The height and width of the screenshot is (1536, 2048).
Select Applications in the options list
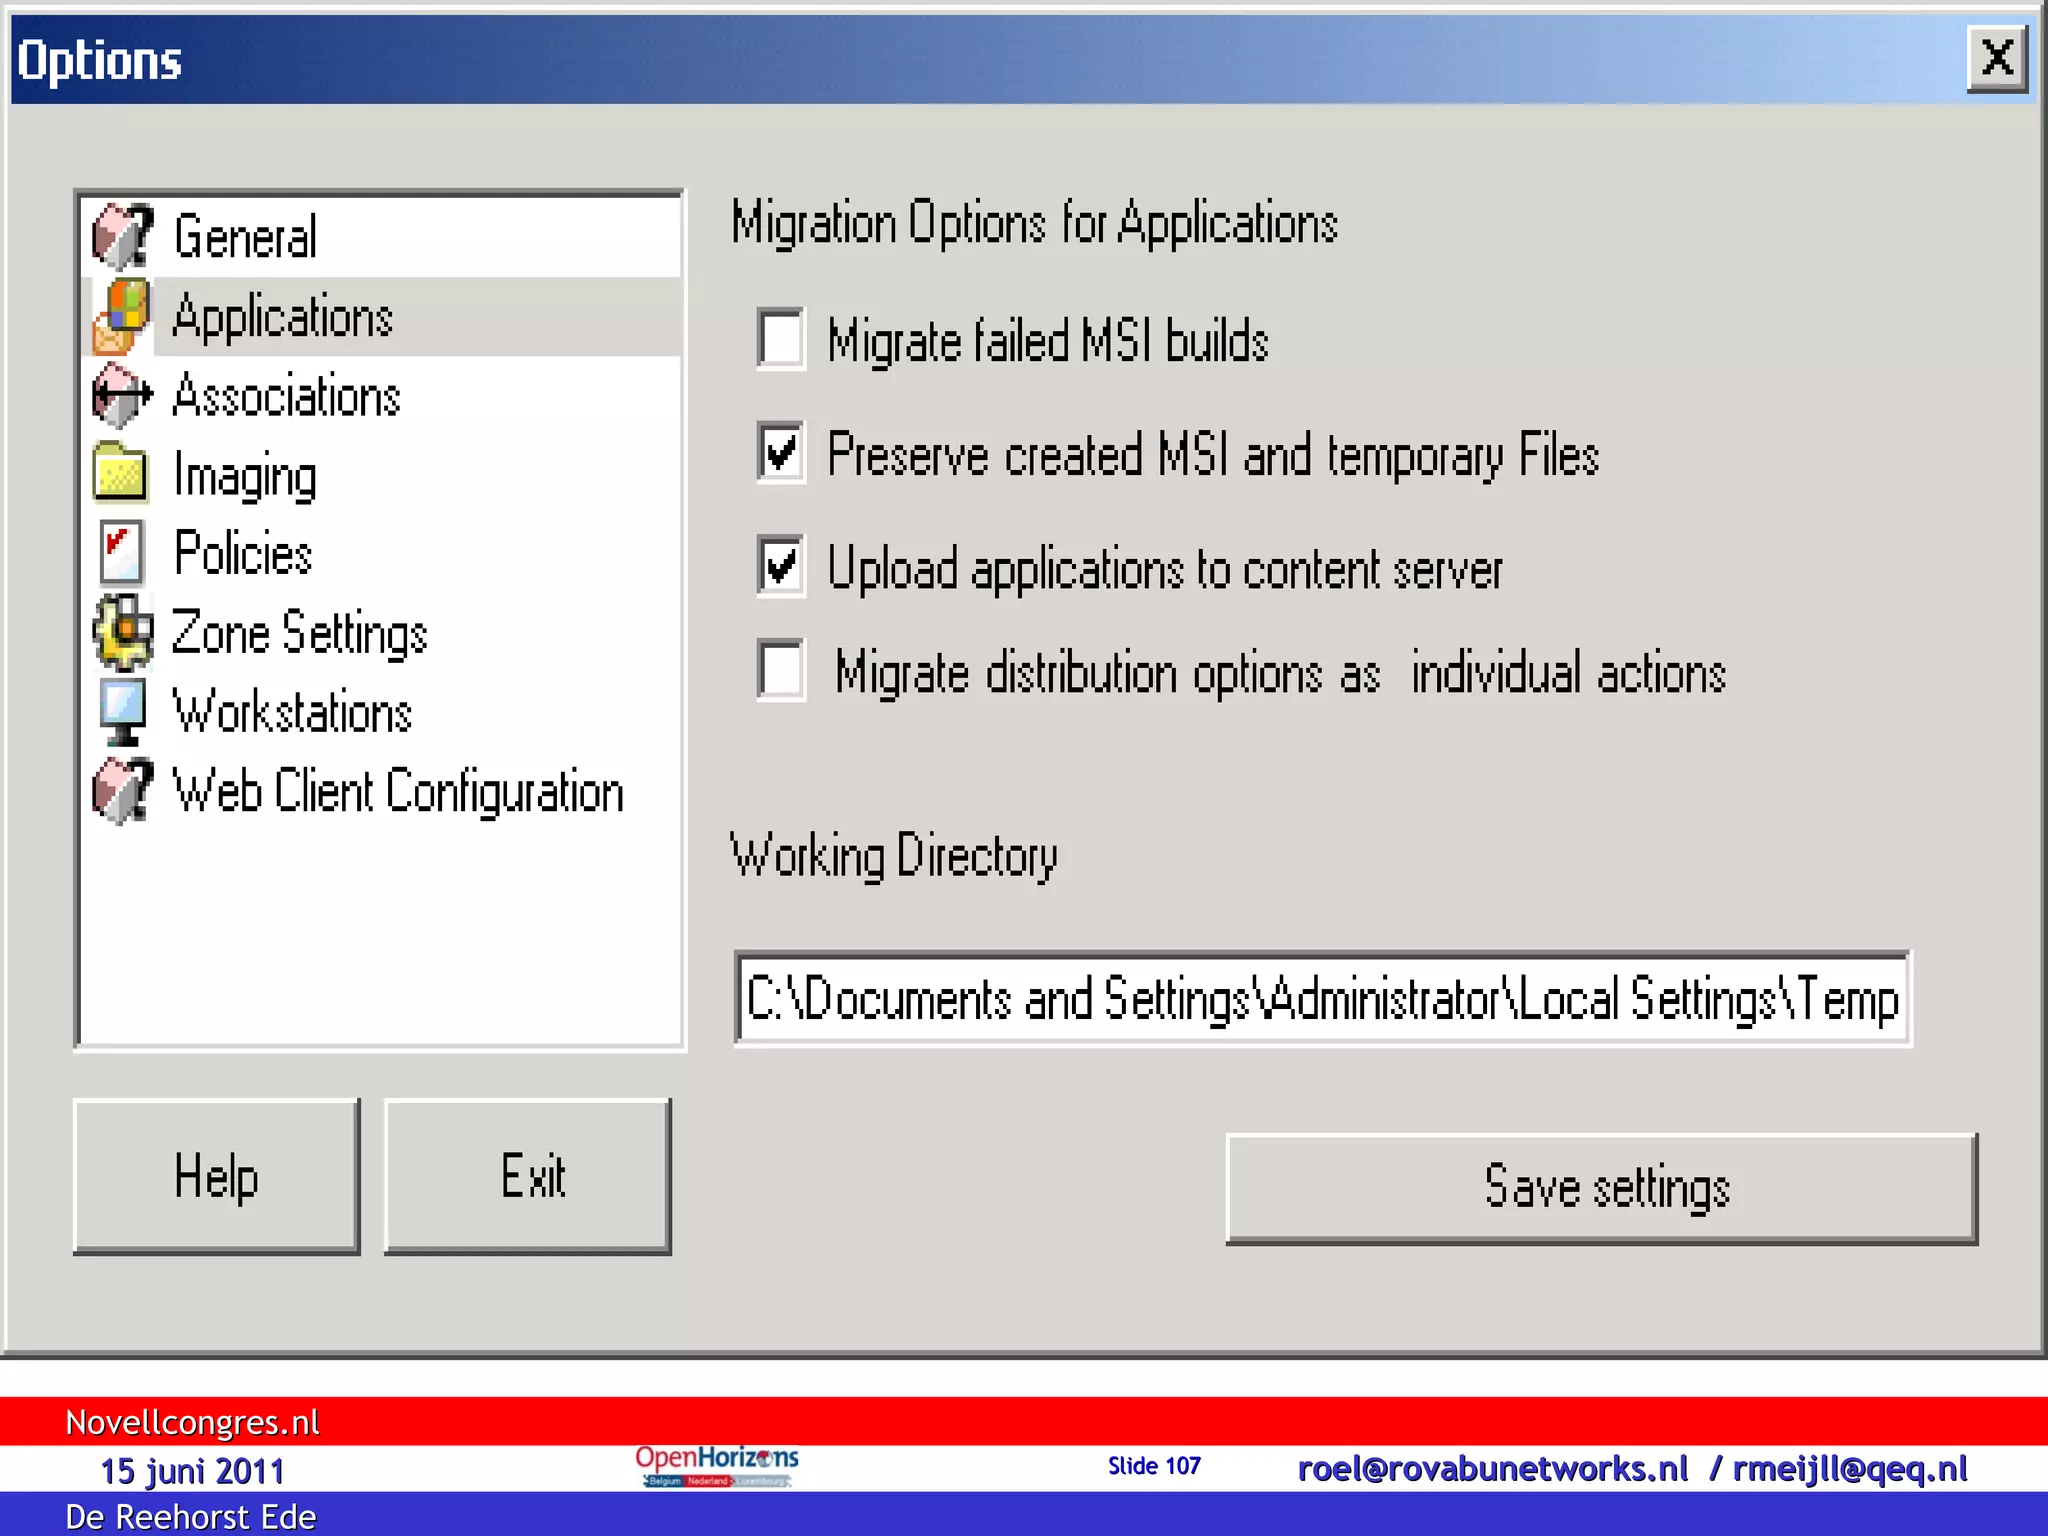pyautogui.click(x=381, y=316)
